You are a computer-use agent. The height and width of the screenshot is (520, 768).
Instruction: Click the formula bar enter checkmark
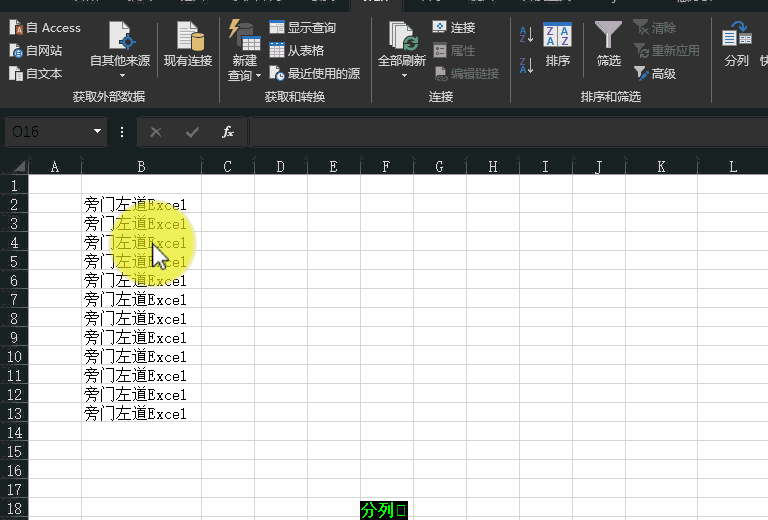[x=192, y=132]
